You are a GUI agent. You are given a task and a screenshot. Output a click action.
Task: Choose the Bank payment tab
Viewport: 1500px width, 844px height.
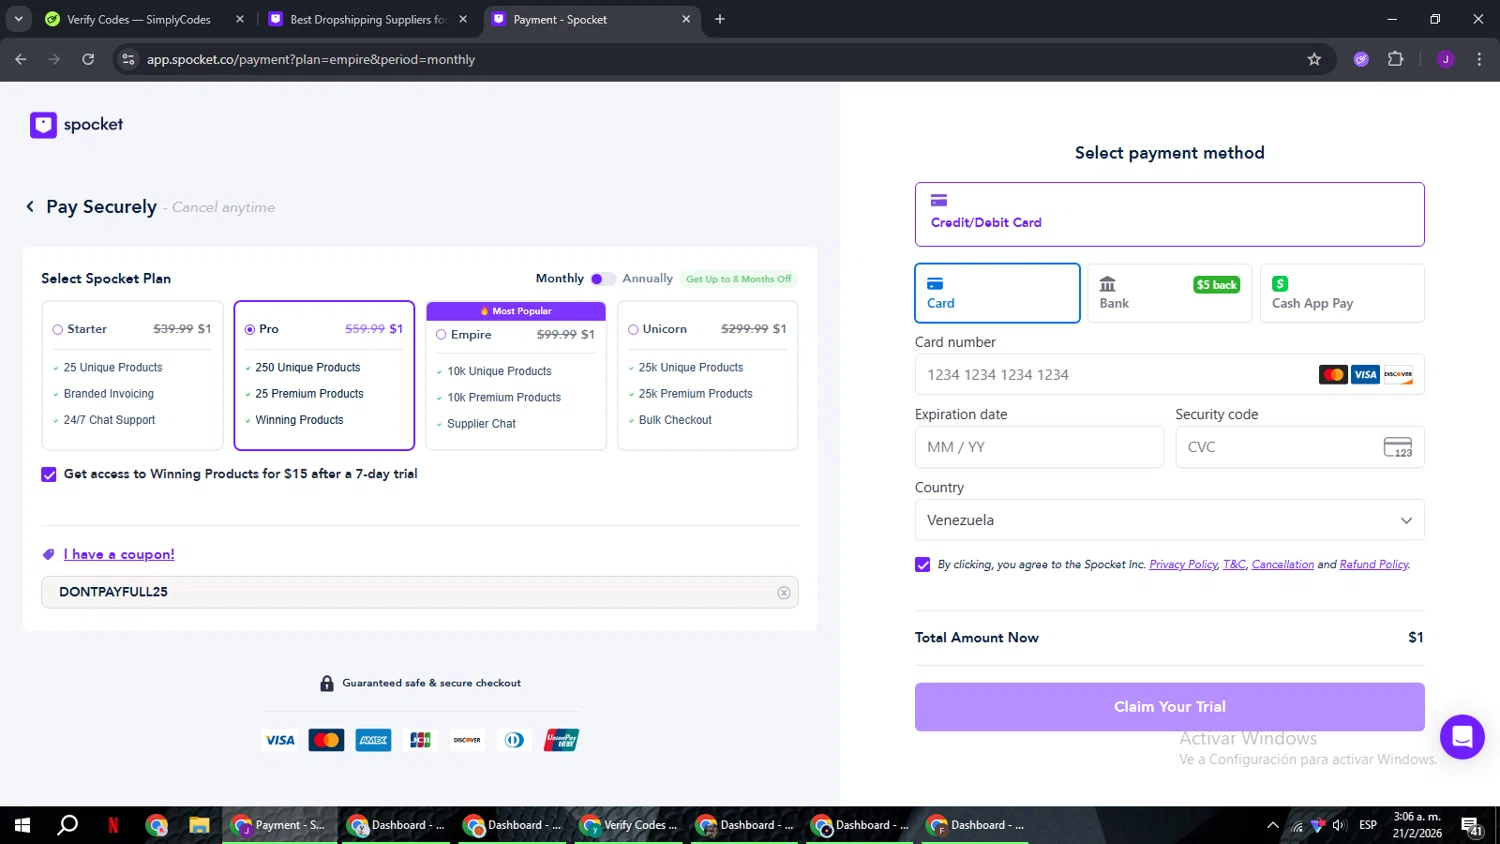(x=1169, y=293)
